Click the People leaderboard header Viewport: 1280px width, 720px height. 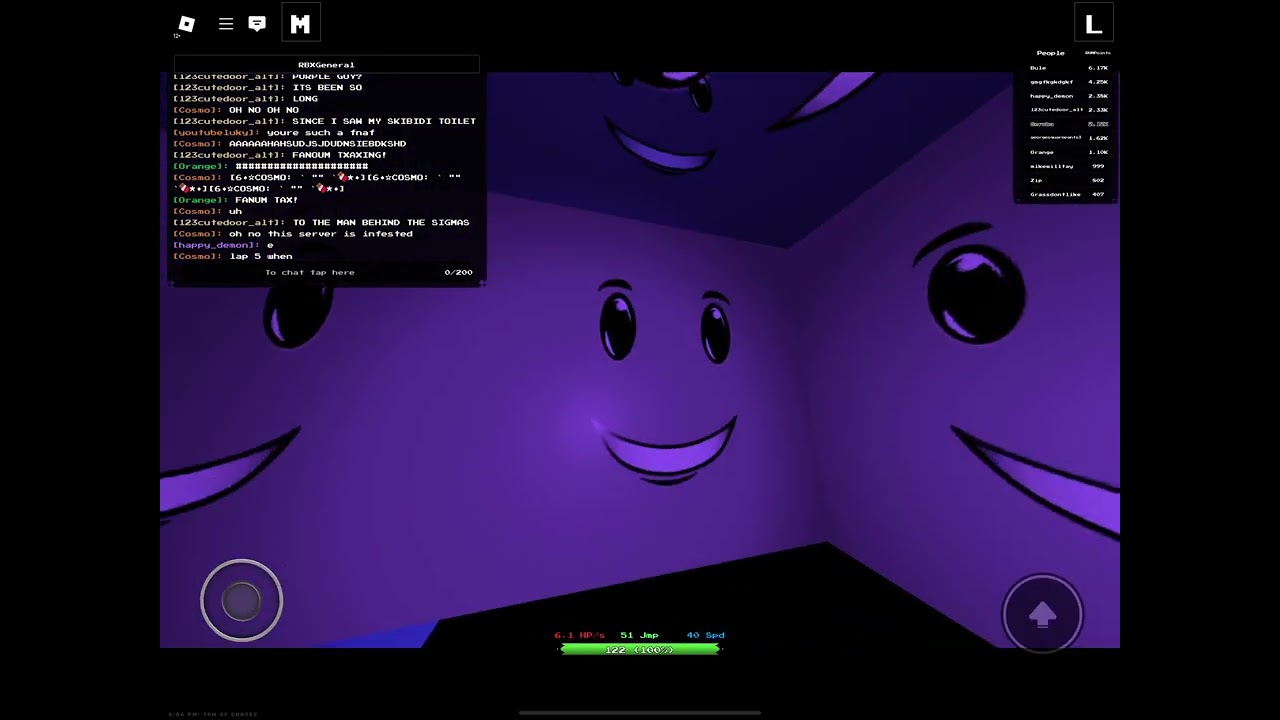1050,53
